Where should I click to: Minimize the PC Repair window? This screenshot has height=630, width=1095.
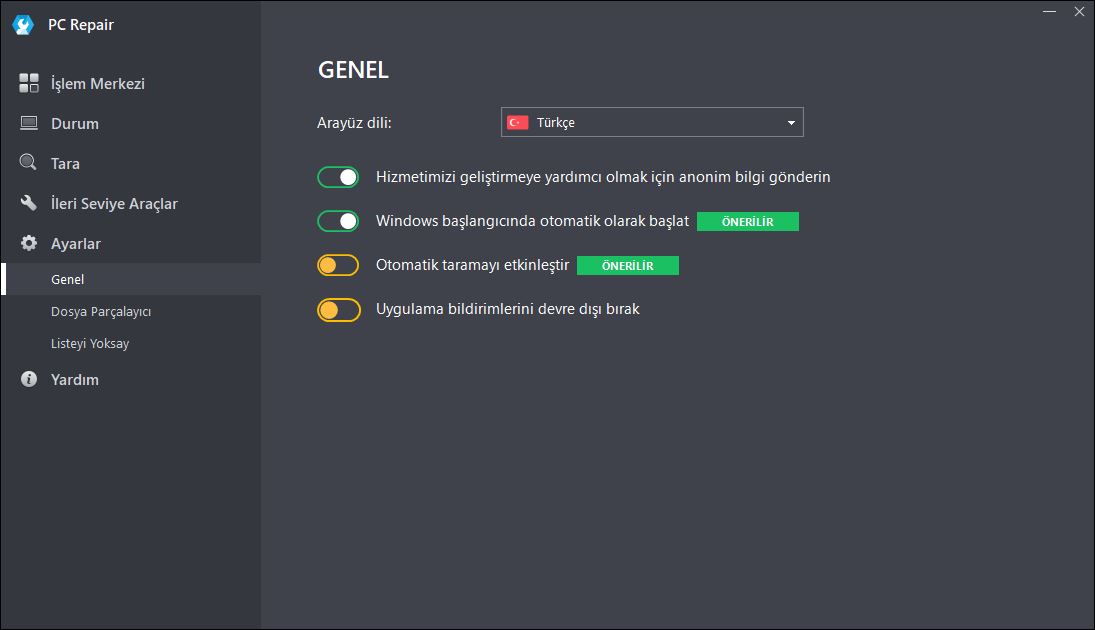(x=1049, y=11)
